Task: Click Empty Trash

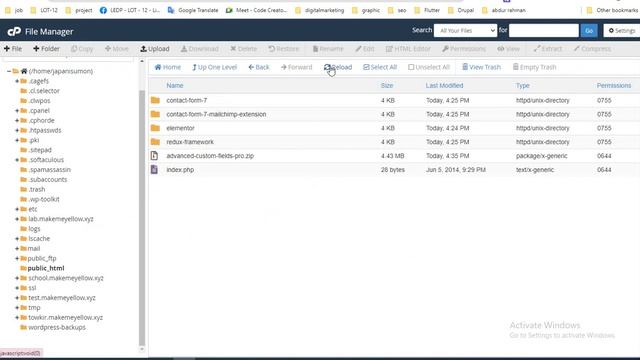Action: click(534, 67)
